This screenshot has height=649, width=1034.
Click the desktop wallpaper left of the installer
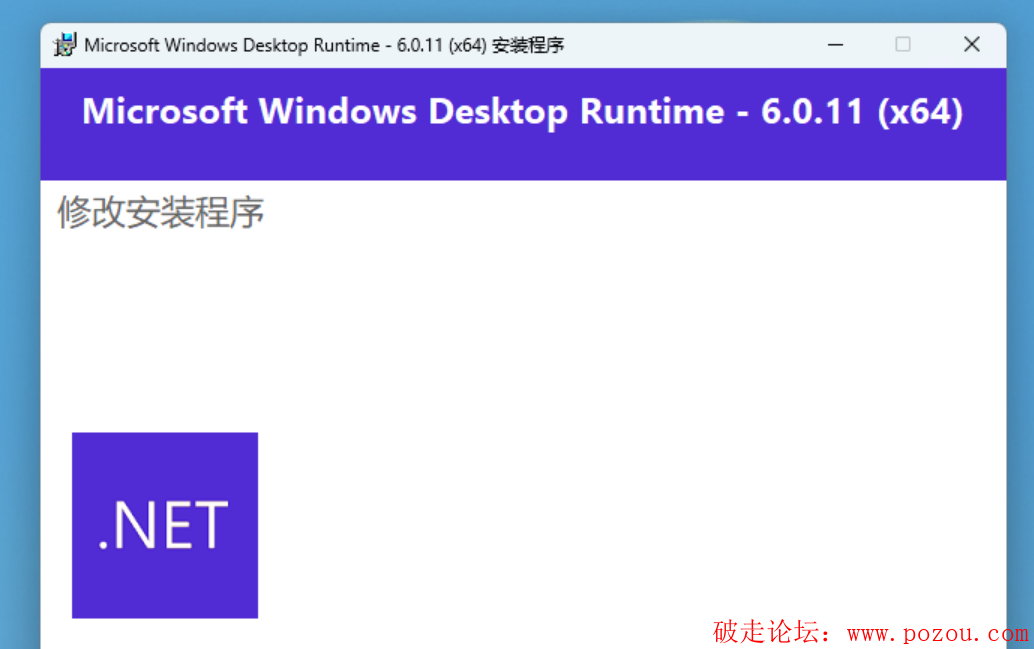(x=19, y=350)
